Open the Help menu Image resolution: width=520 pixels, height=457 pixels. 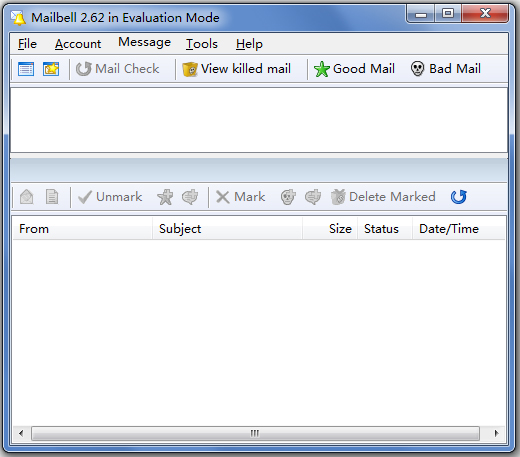(249, 44)
